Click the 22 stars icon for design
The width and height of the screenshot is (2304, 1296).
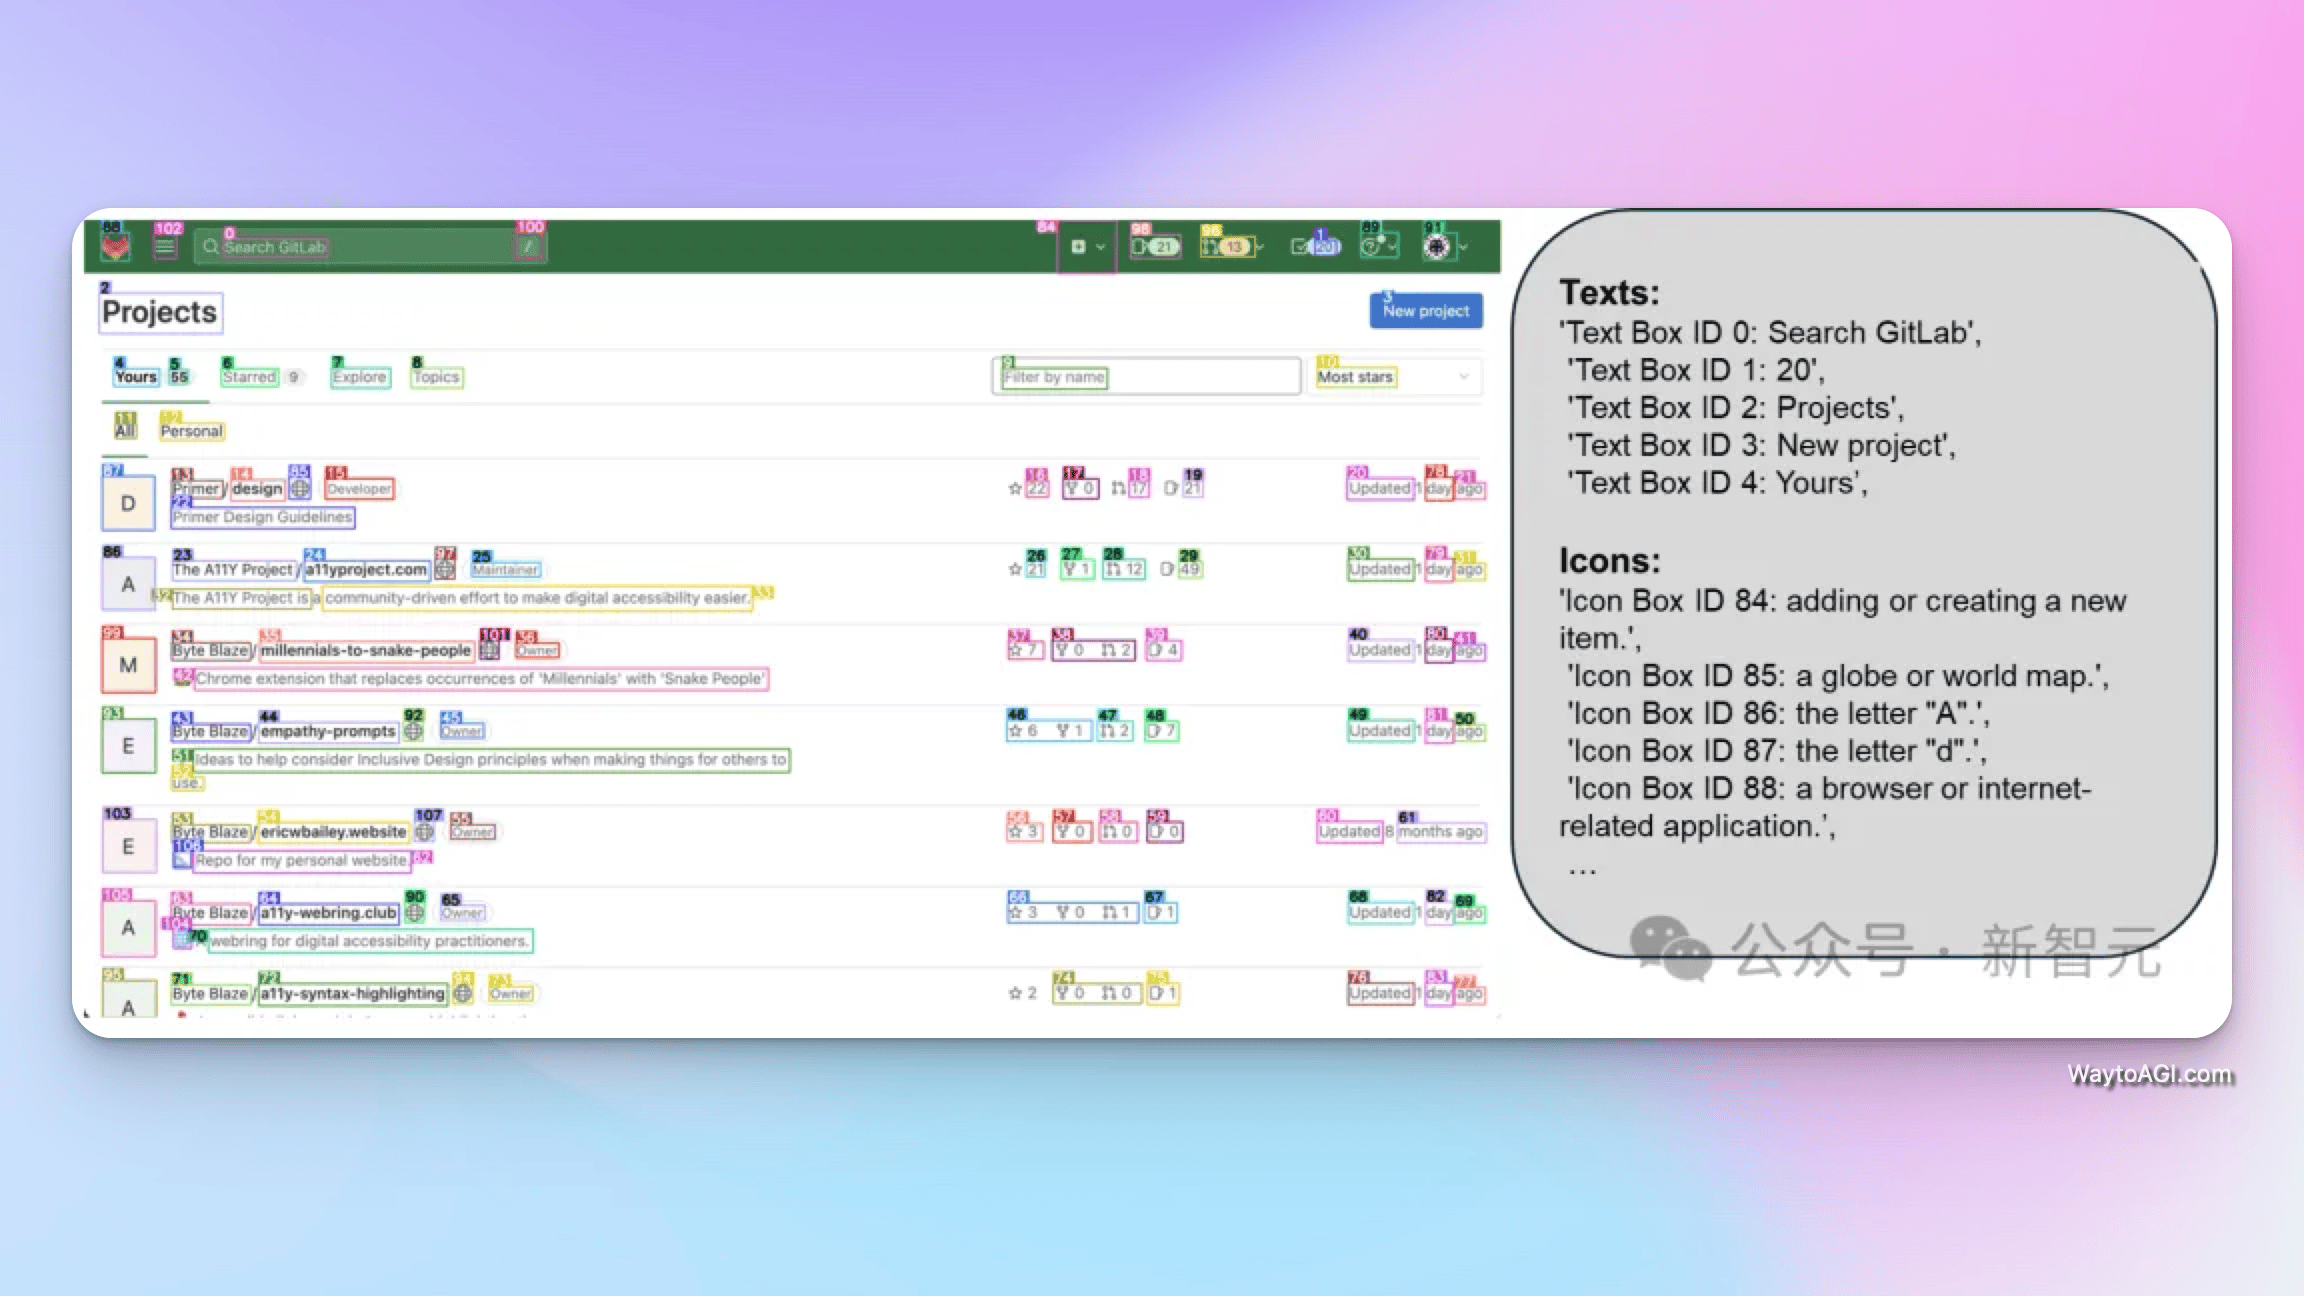[x=1028, y=489]
